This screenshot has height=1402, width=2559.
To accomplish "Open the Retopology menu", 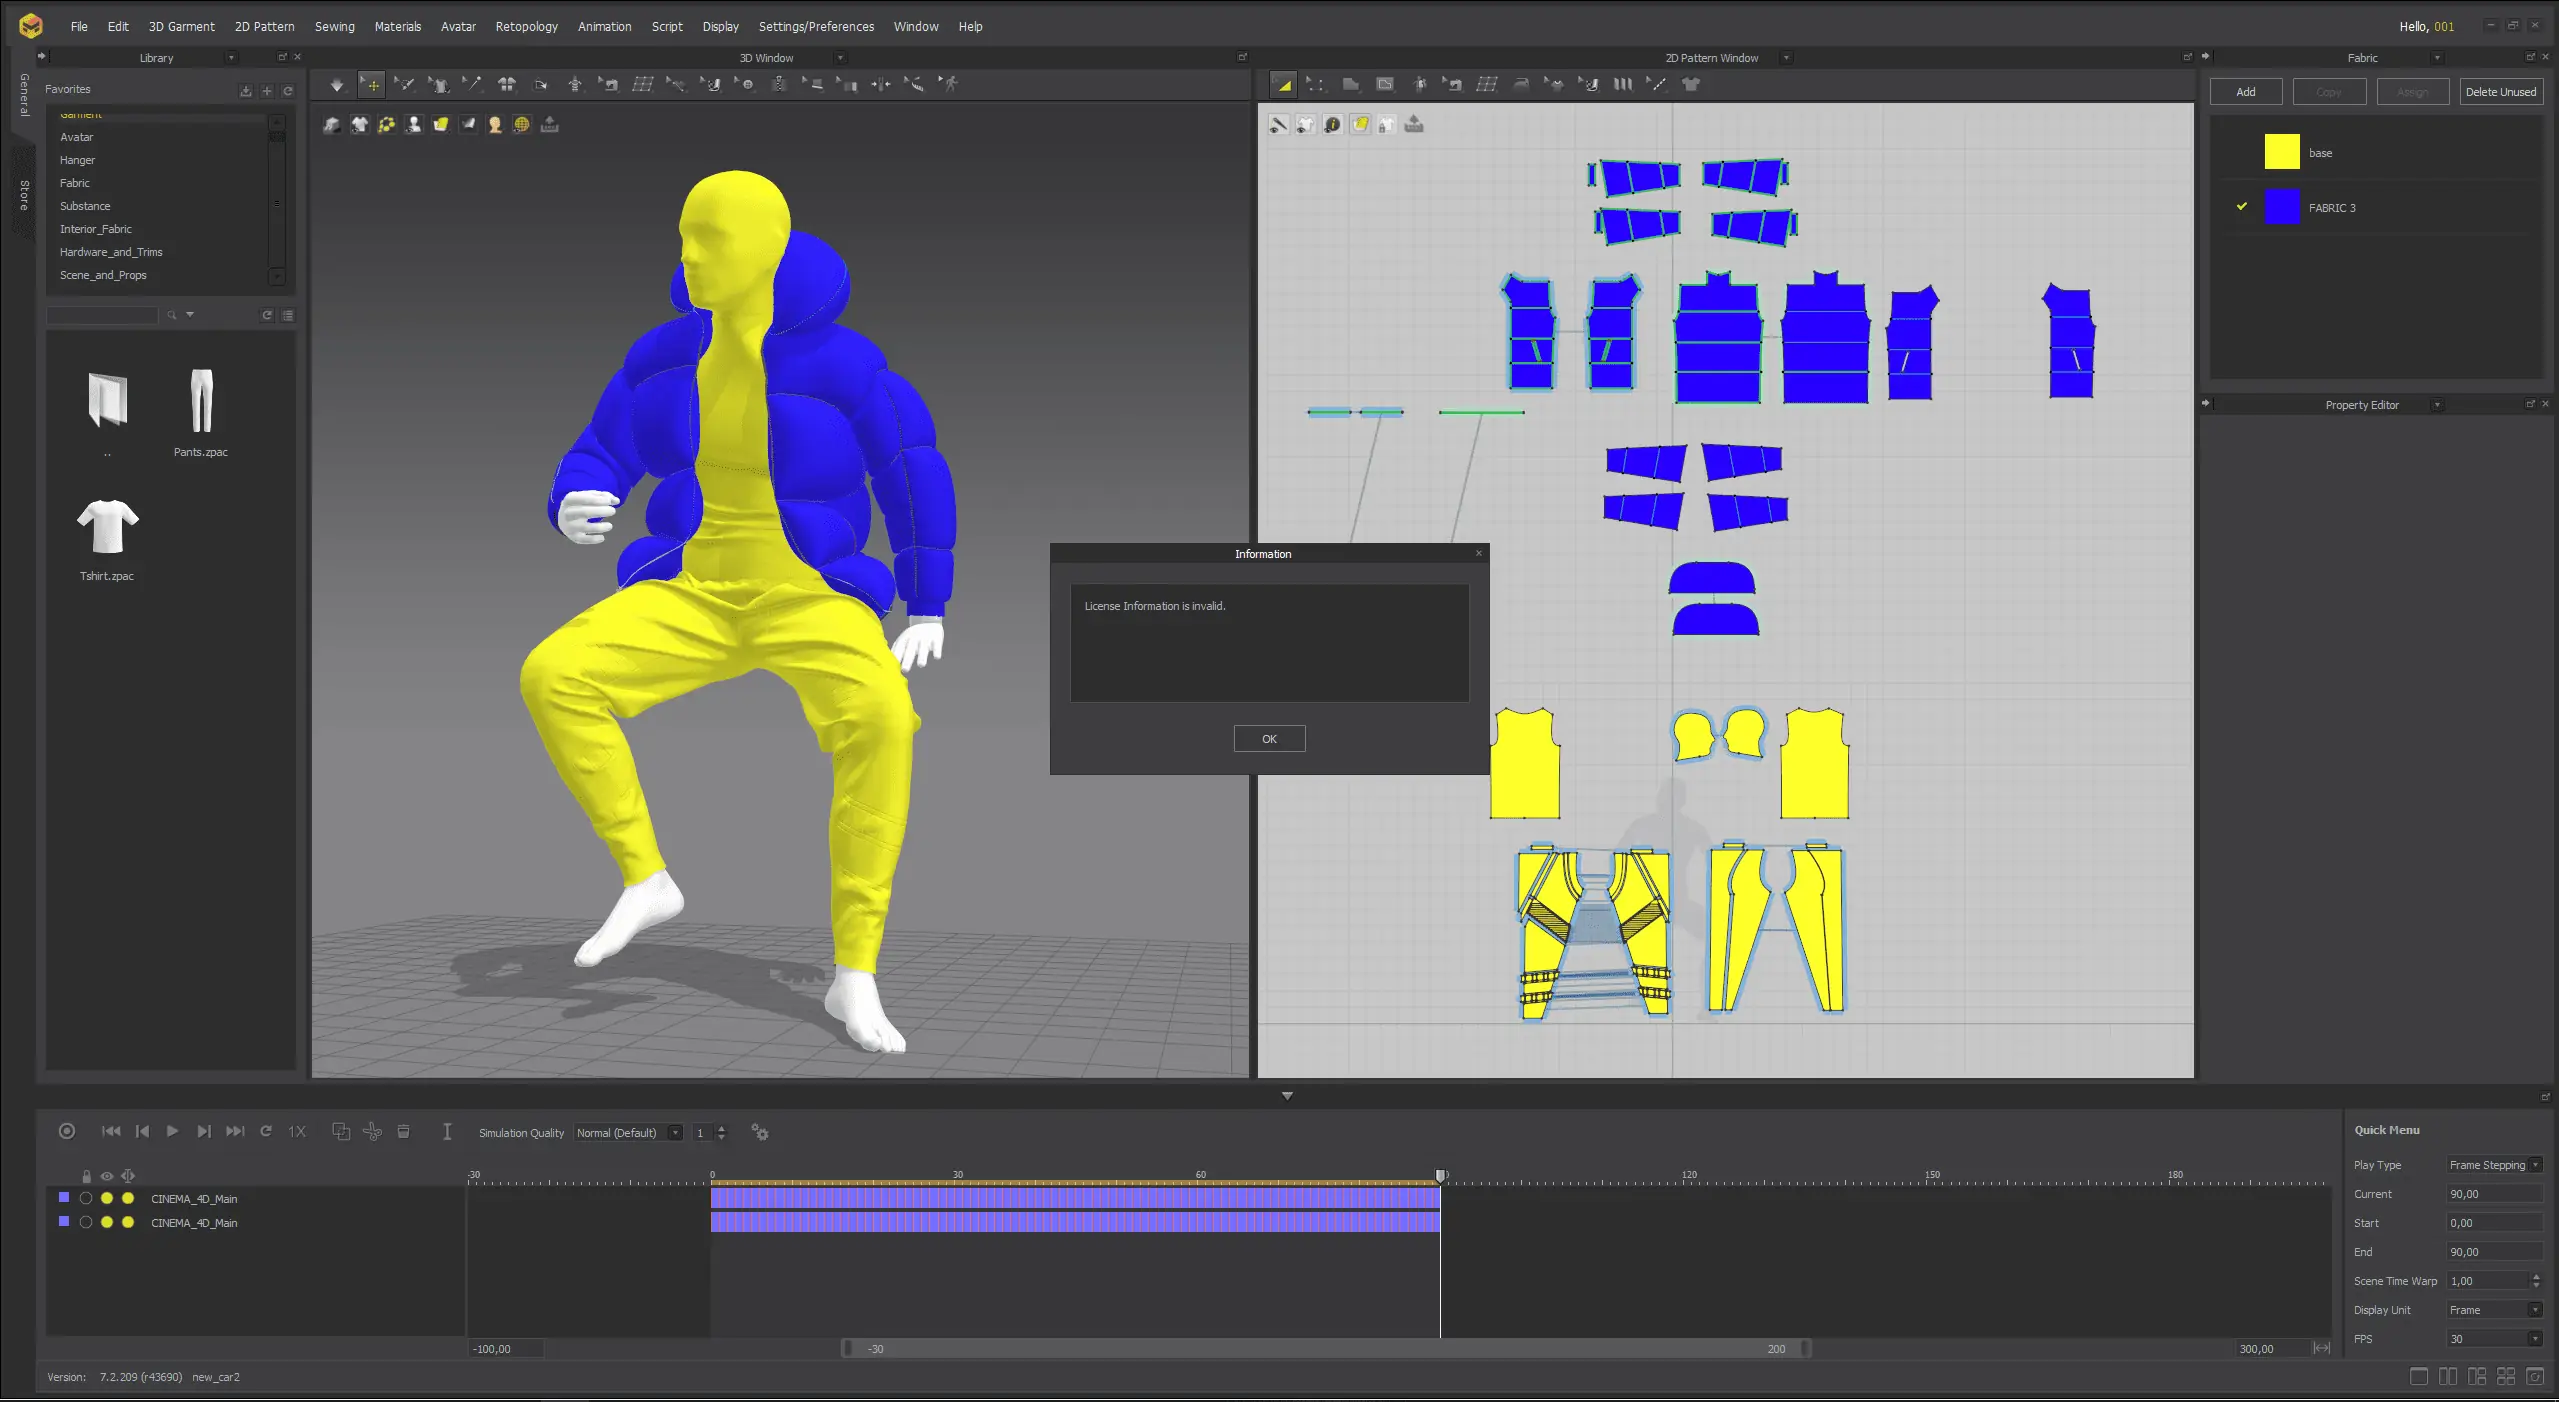I will (526, 27).
